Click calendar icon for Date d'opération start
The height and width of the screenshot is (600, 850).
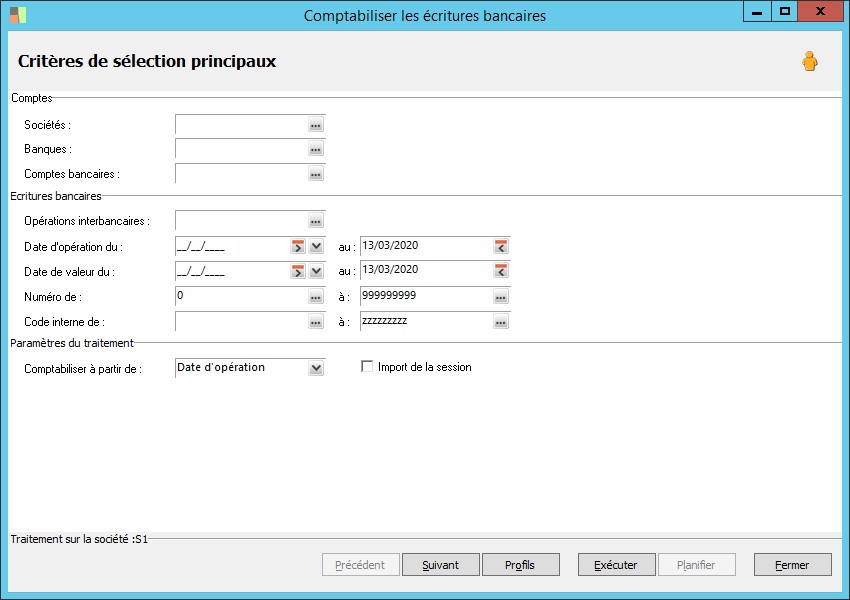pyautogui.click(x=298, y=247)
